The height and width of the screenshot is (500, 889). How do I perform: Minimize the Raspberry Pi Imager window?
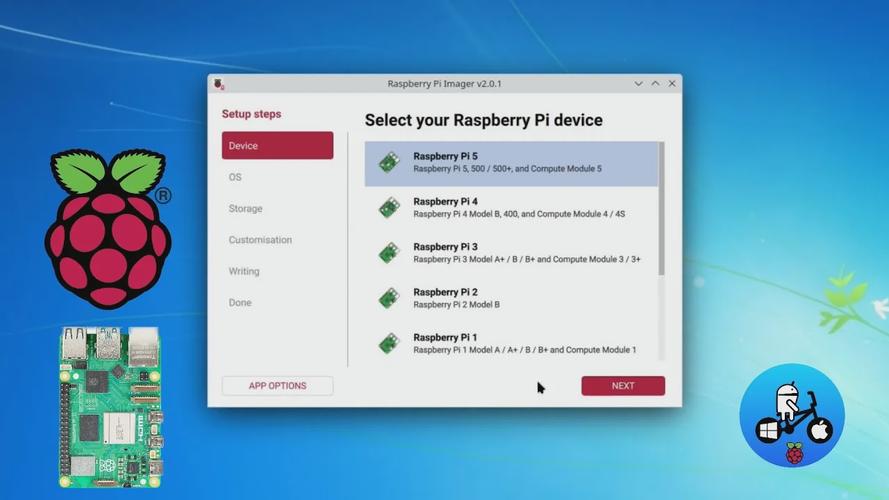click(638, 84)
